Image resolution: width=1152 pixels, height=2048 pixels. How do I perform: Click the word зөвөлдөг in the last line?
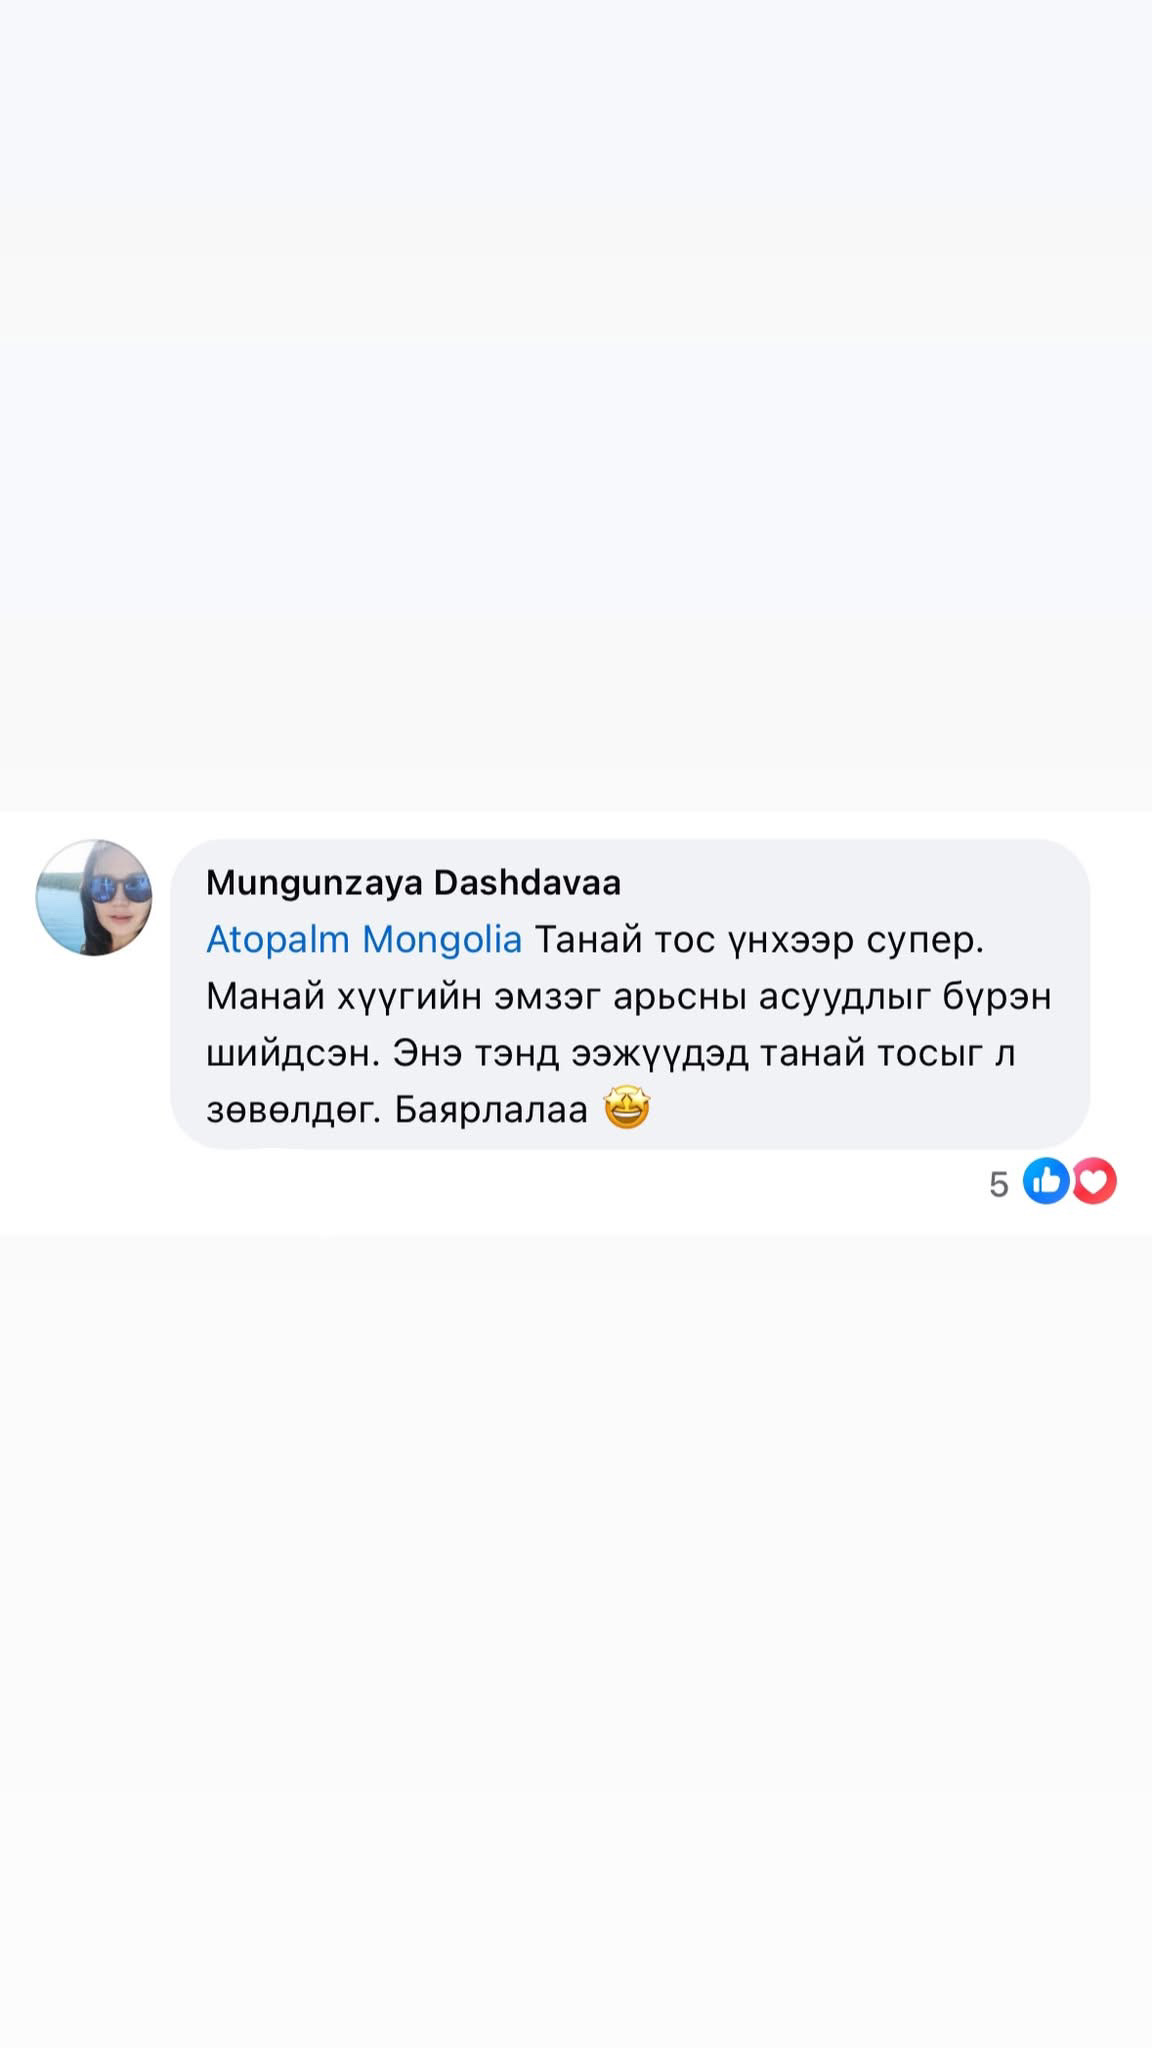tap(294, 1111)
